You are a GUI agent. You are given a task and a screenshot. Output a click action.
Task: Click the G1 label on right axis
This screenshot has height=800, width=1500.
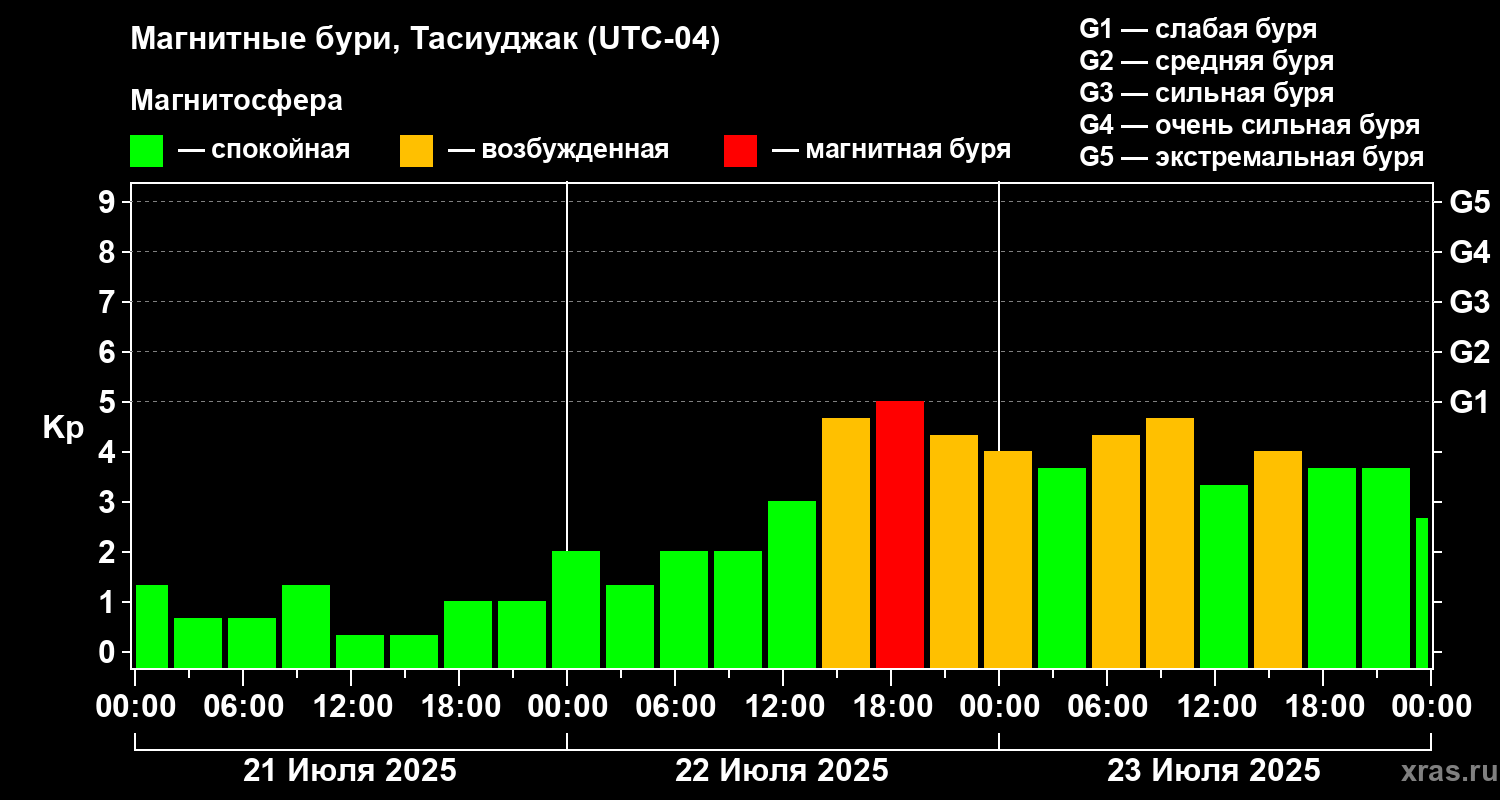(x=1469, y=402)
